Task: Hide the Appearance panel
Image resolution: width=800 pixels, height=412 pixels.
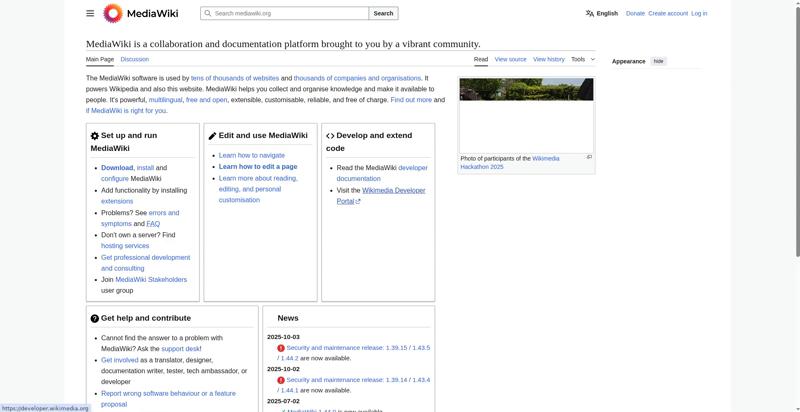Action: [x=658, y=61]
